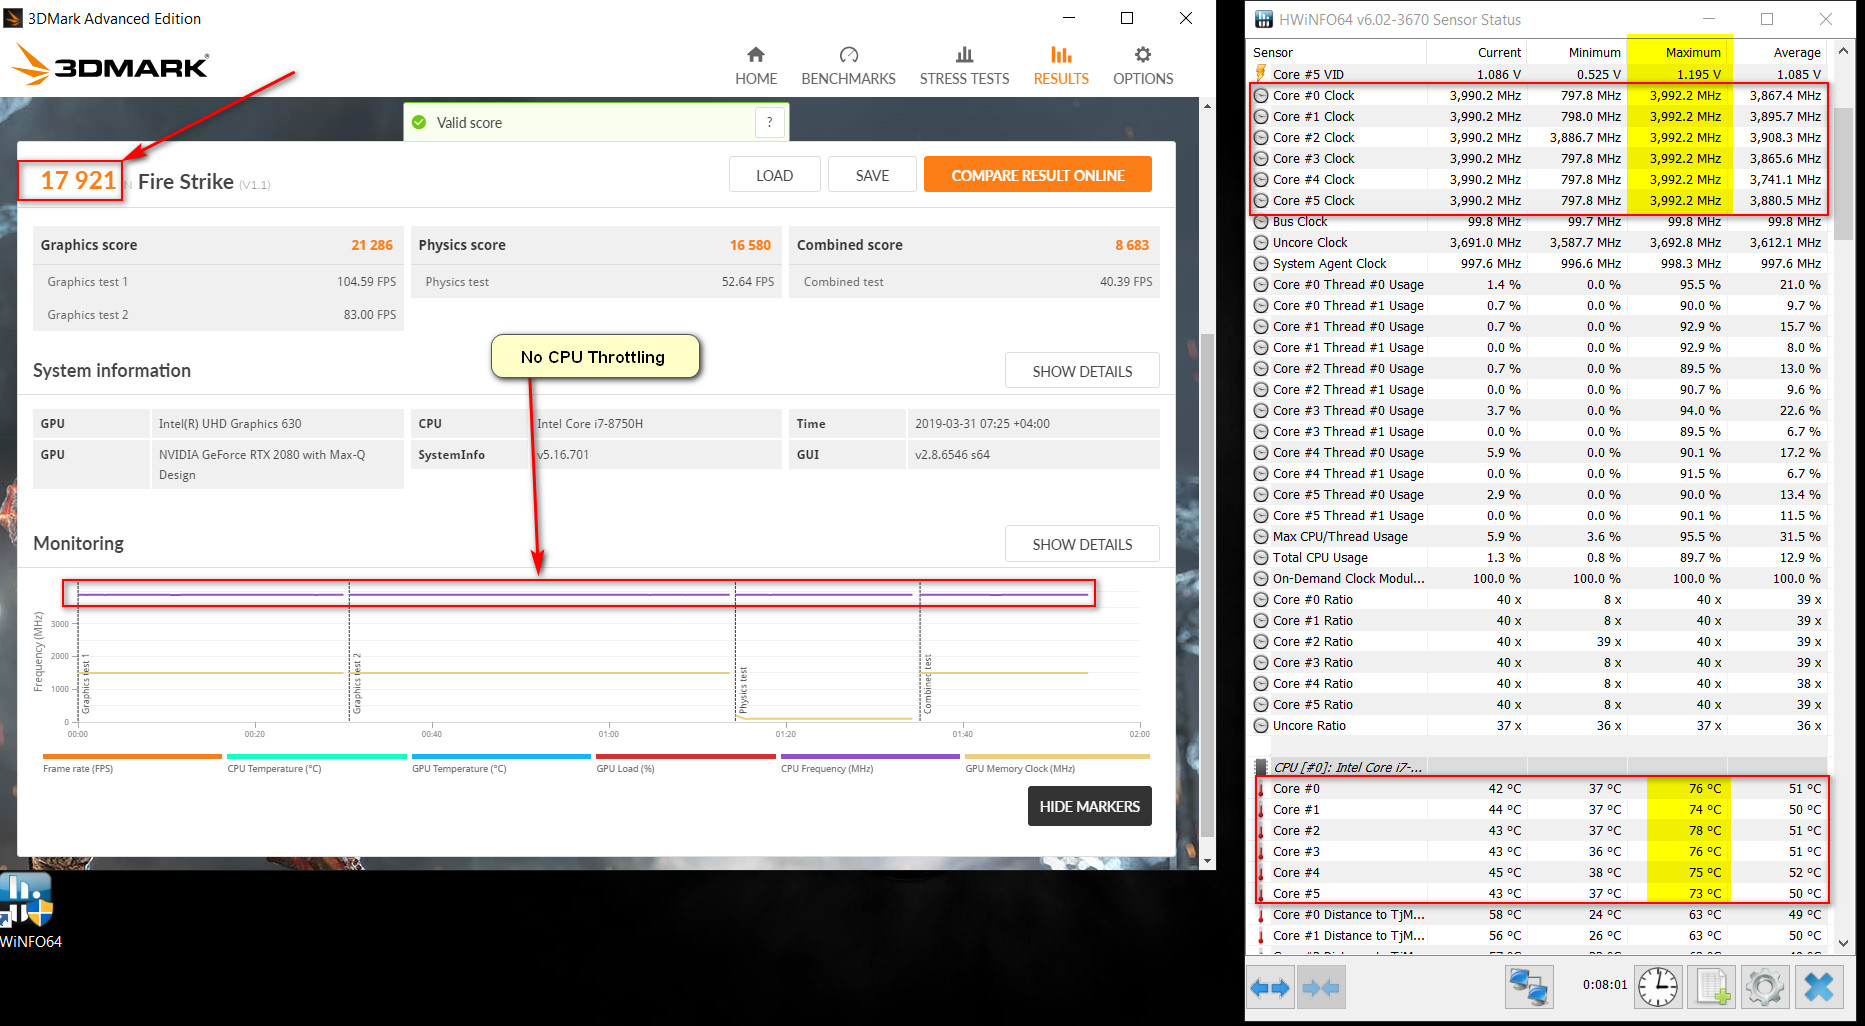
Task: Click the 'Graphics score' heading
Action: pyautogui.click(x=89, y=245)
